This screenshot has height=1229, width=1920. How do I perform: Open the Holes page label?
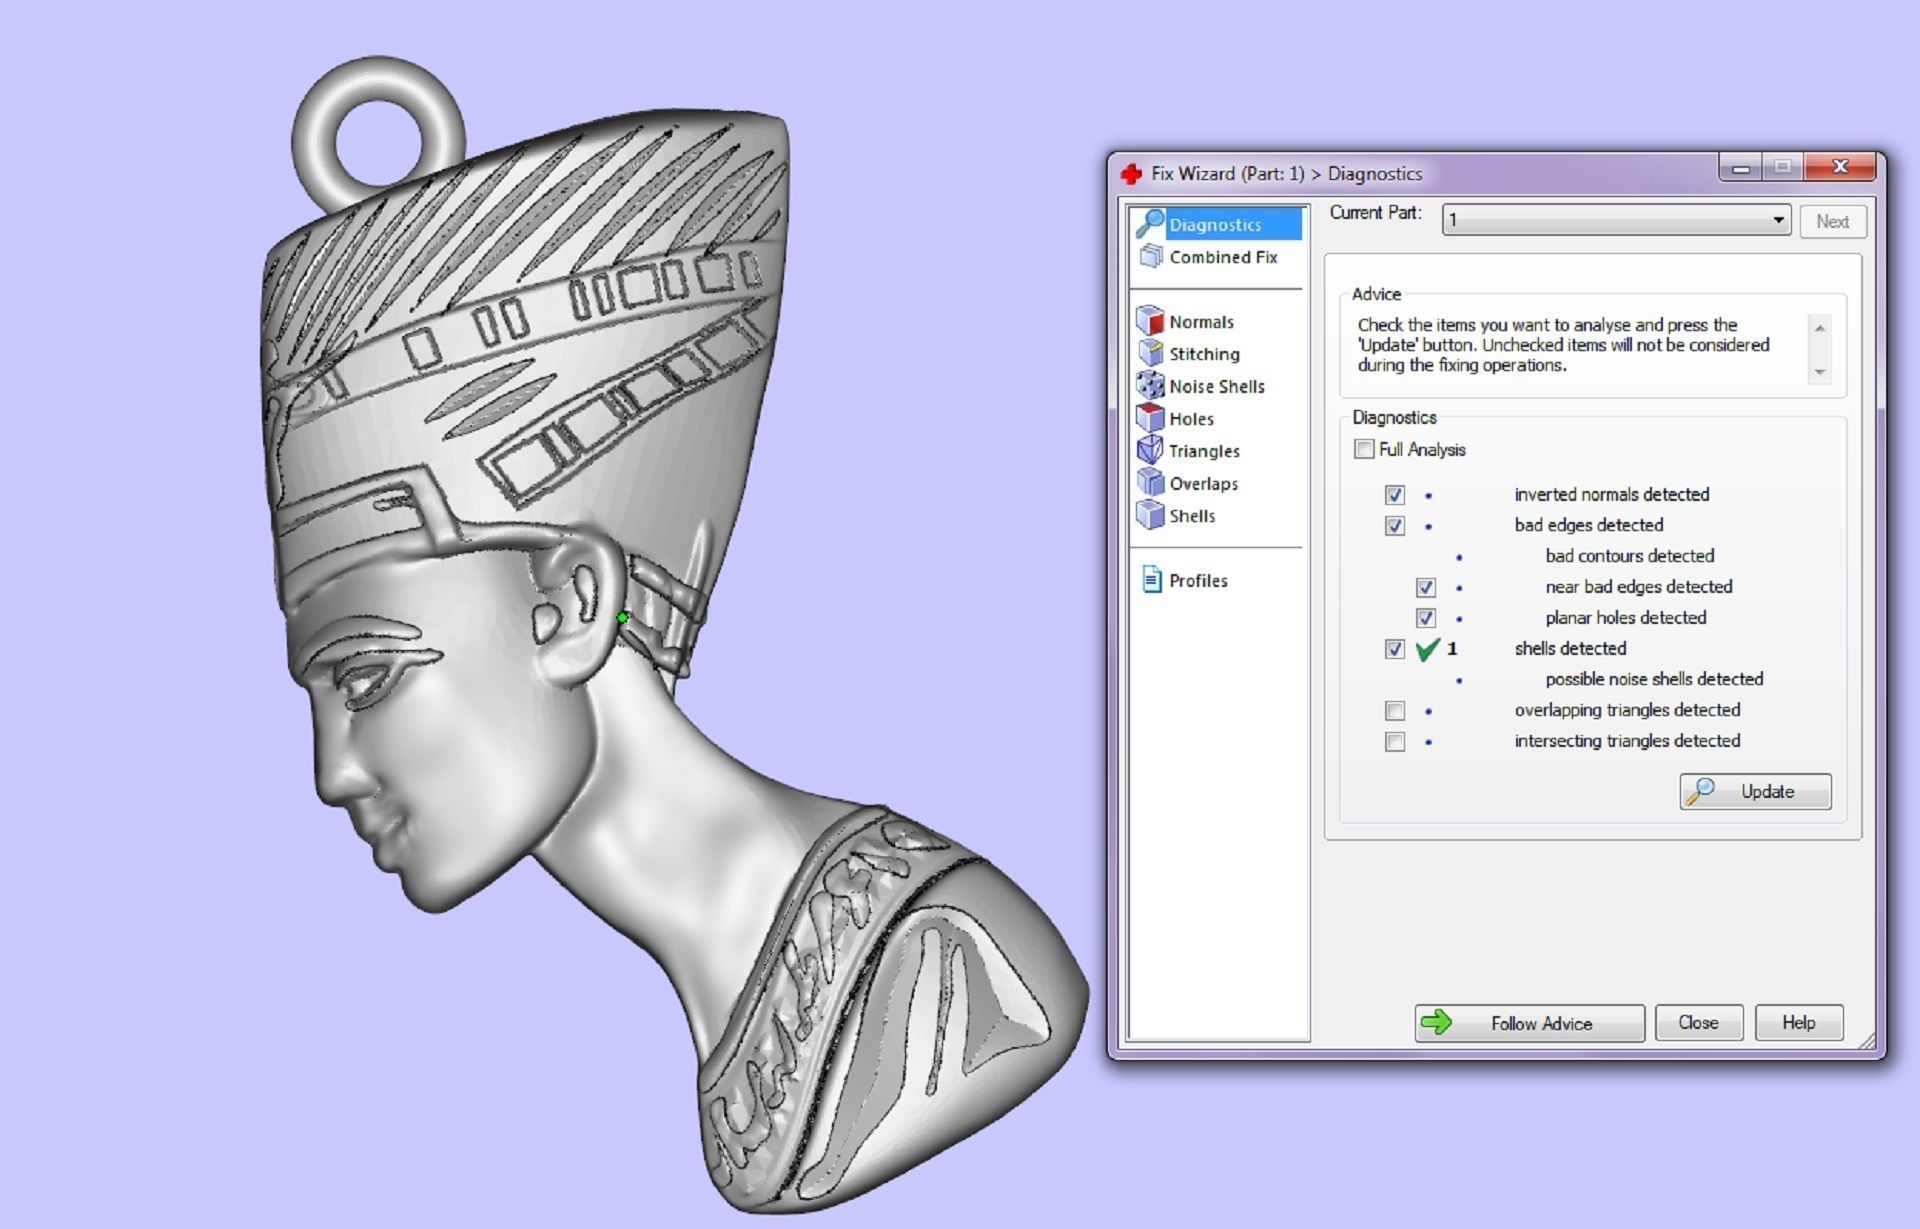pyautogui.click(x=1191, y=419)
